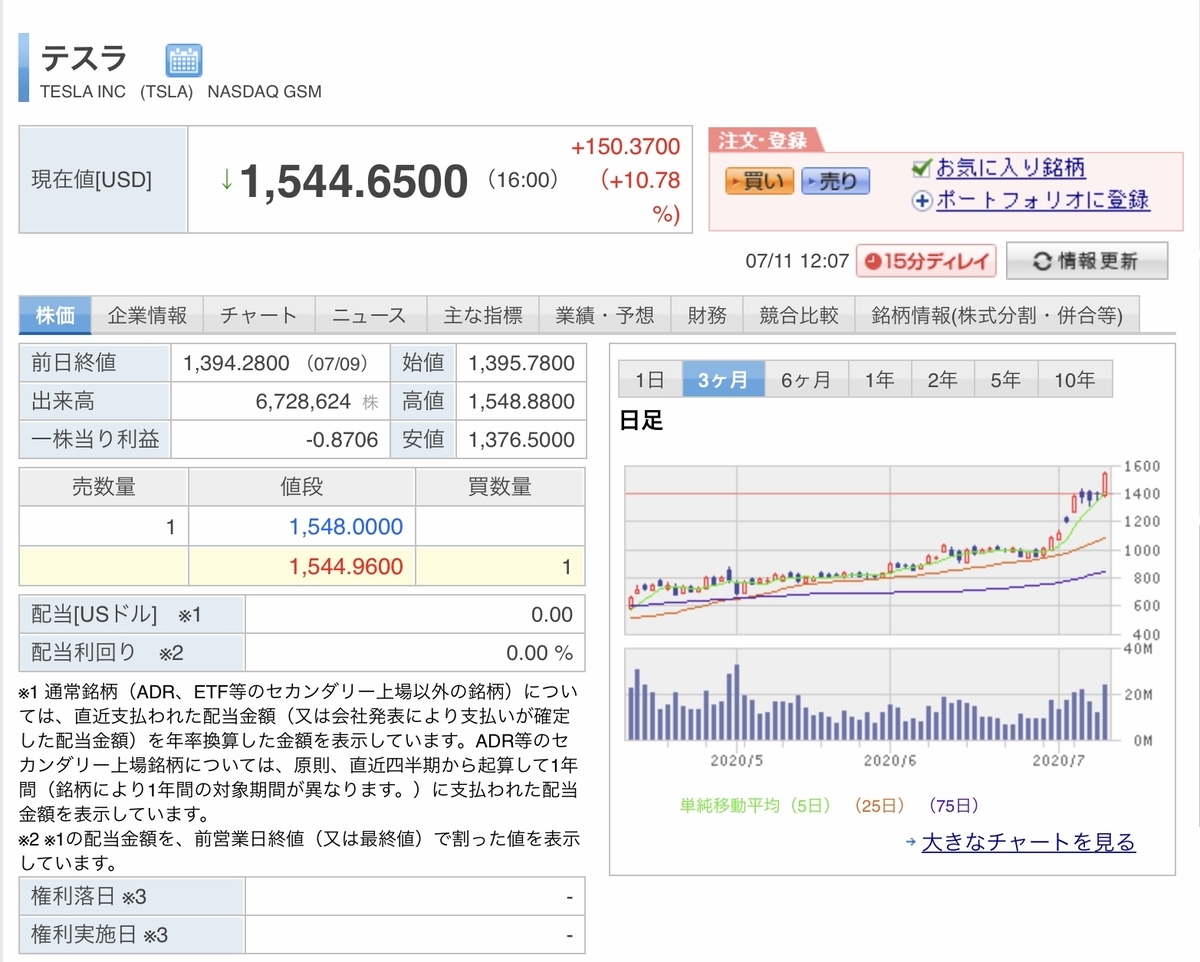
Task: Select the 2年 chart range
Action: coord(942,380)
